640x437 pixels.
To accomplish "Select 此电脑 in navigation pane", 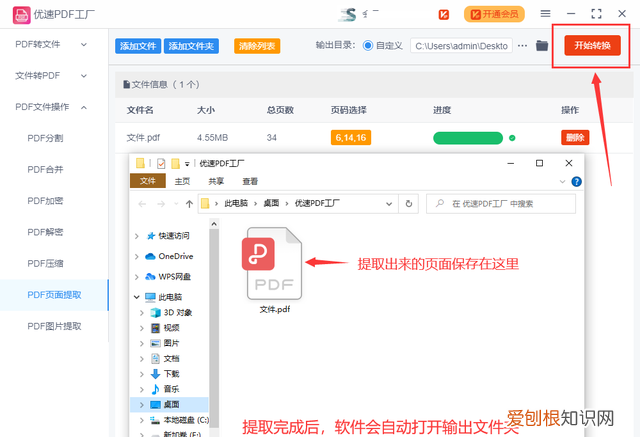I will tap(170, 297).
